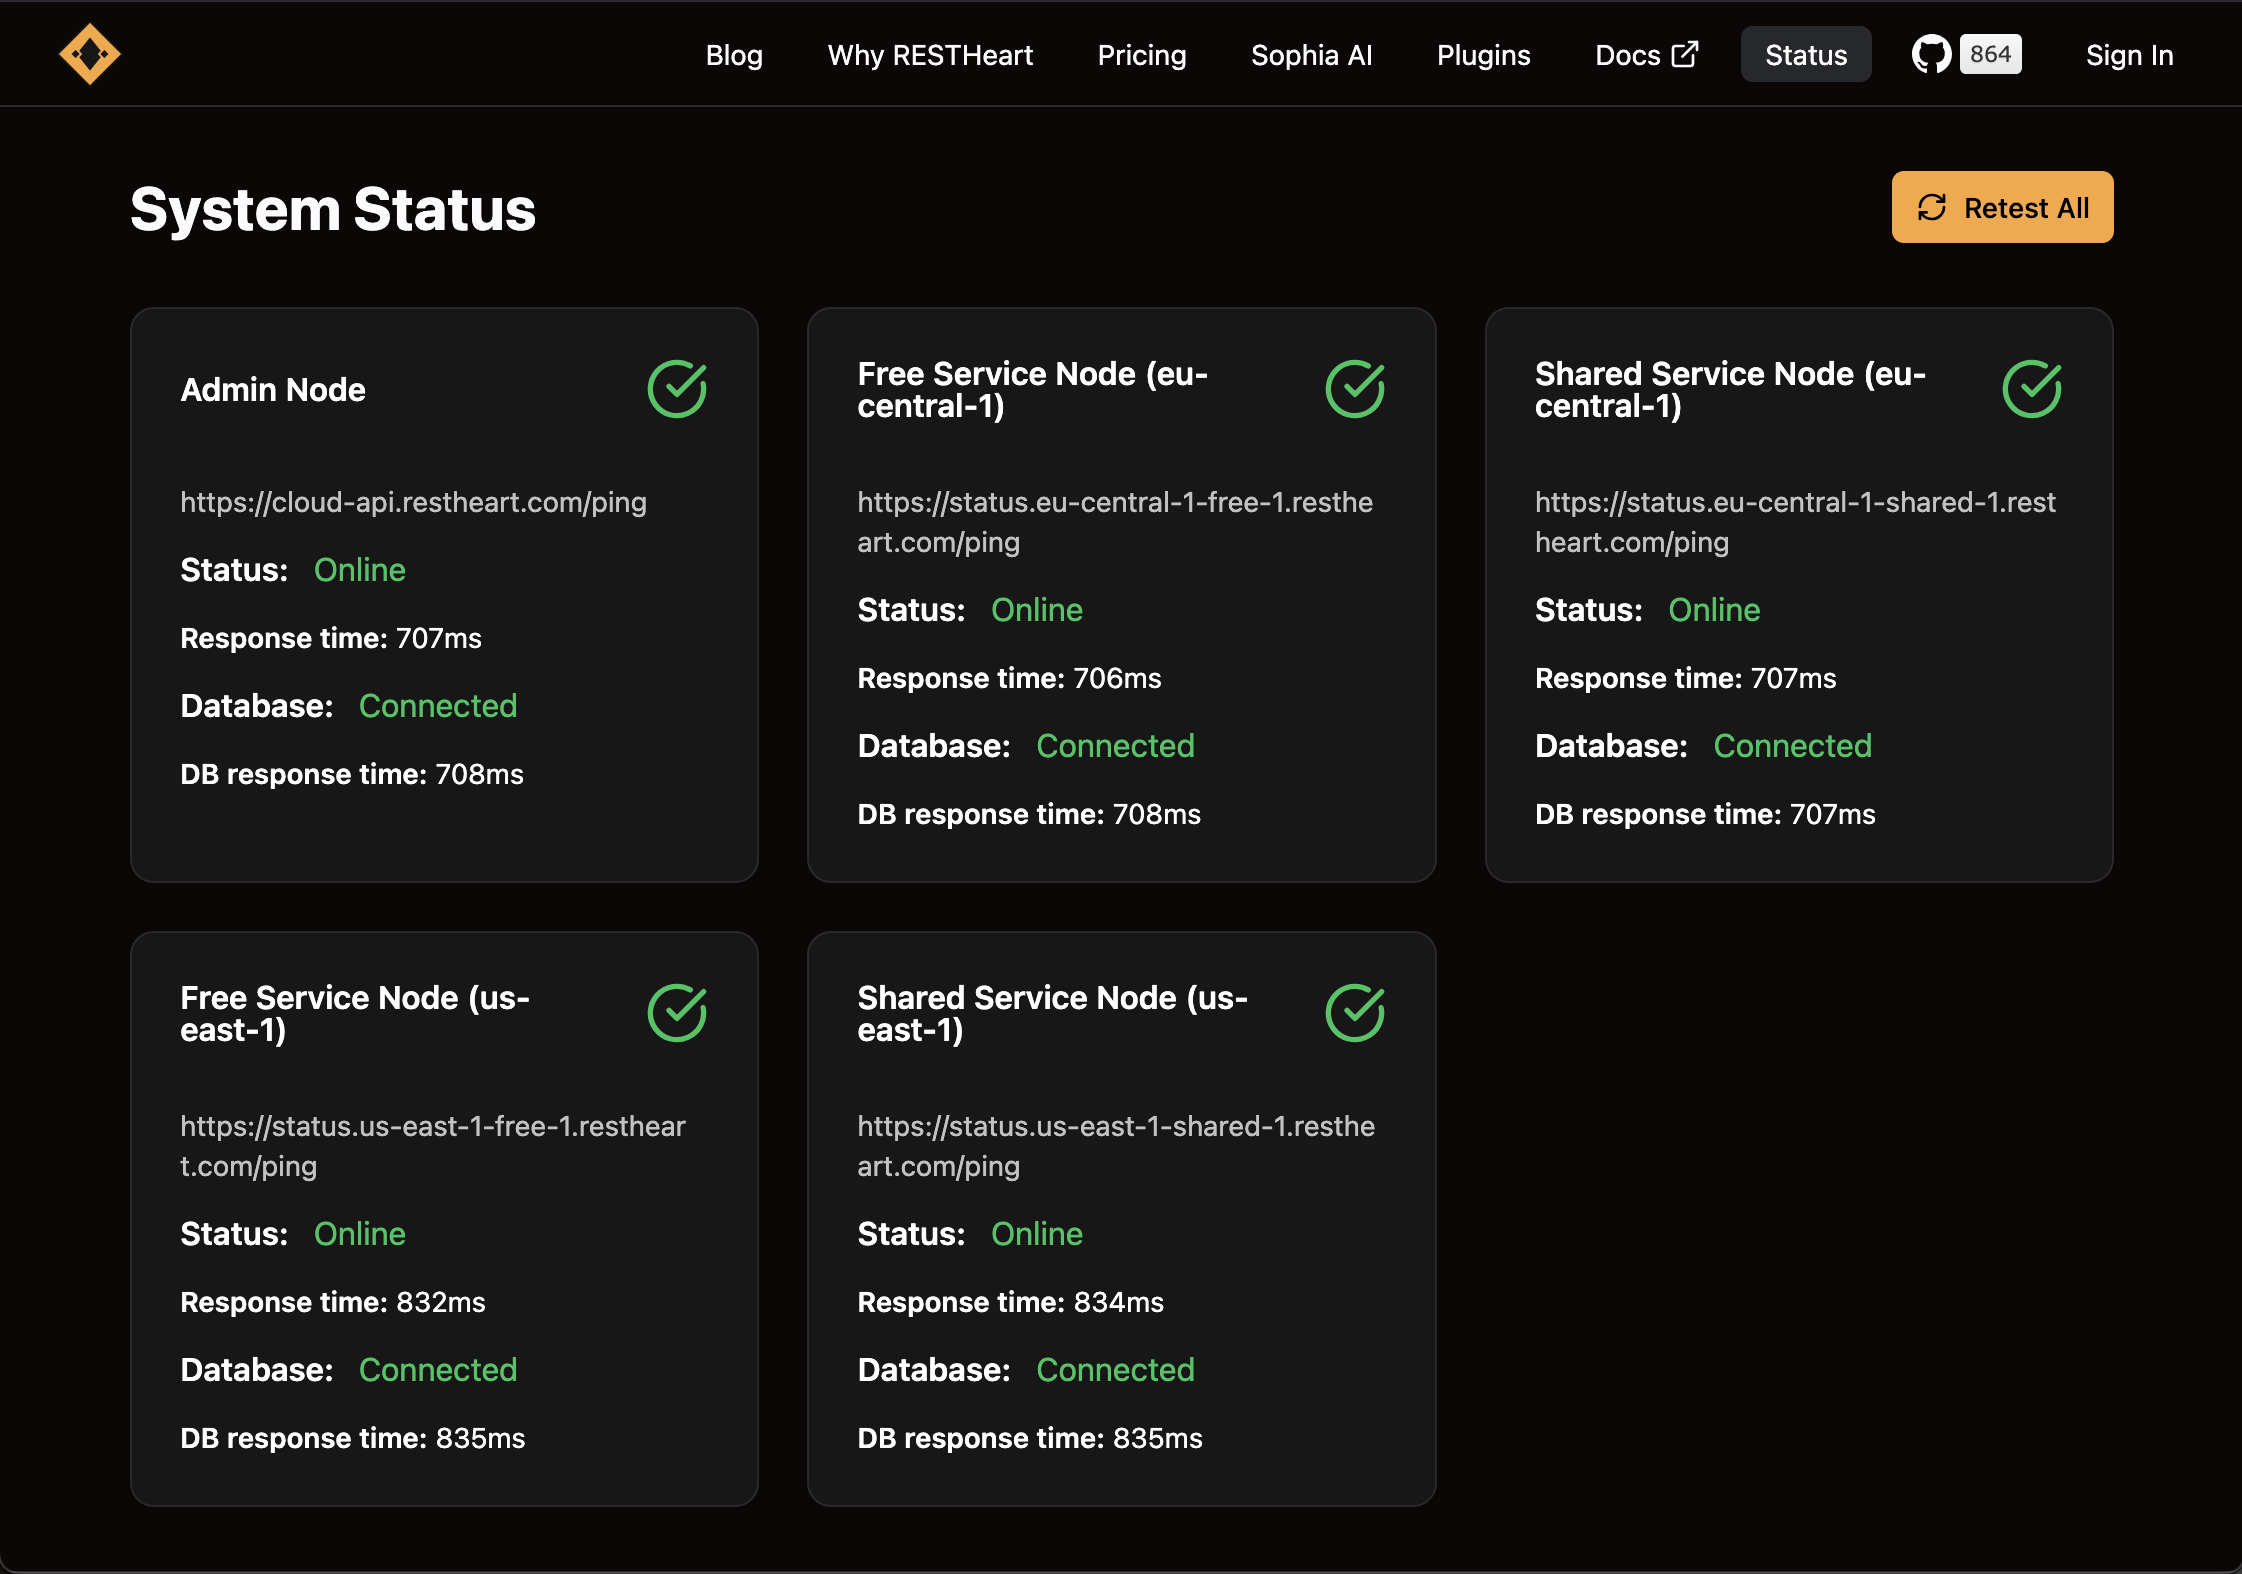2242x1574 pixels.
Task: Click the Retest All button
Action: (x=2002, y=207)
